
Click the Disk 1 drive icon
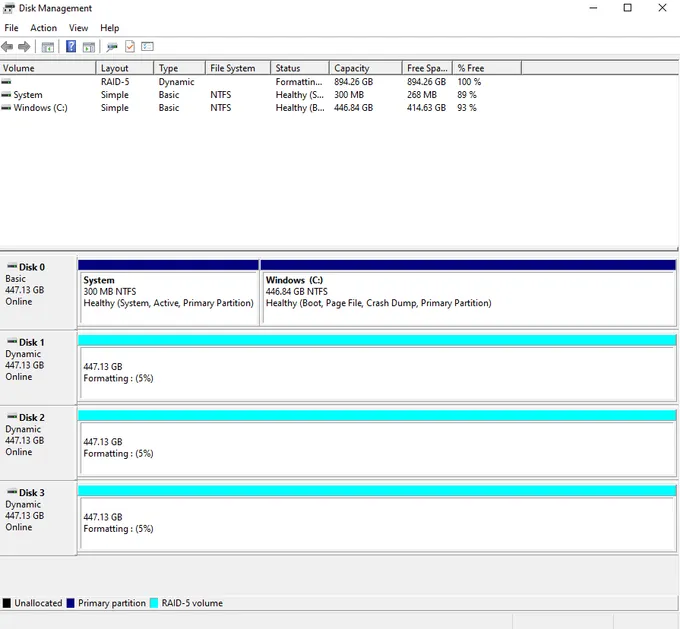(13, 341)
